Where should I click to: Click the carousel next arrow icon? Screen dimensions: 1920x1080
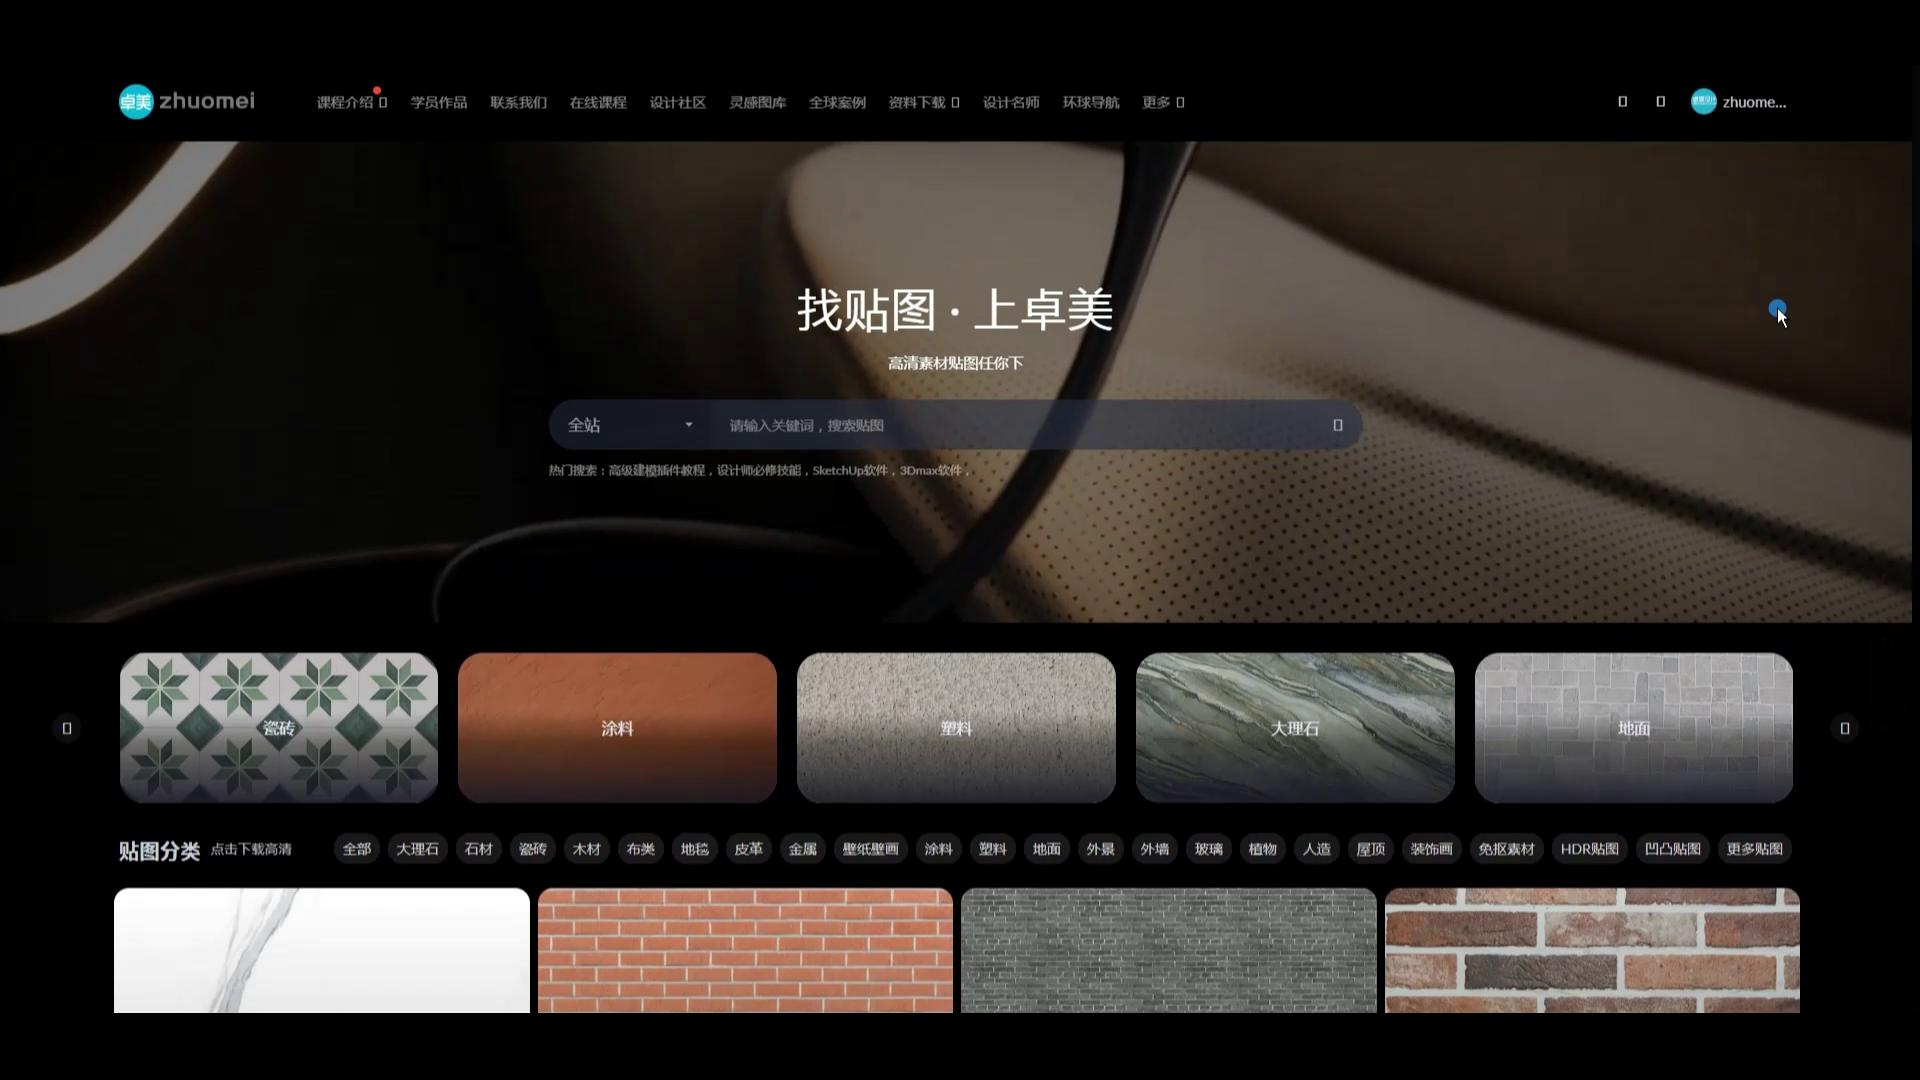point(1845,729)
